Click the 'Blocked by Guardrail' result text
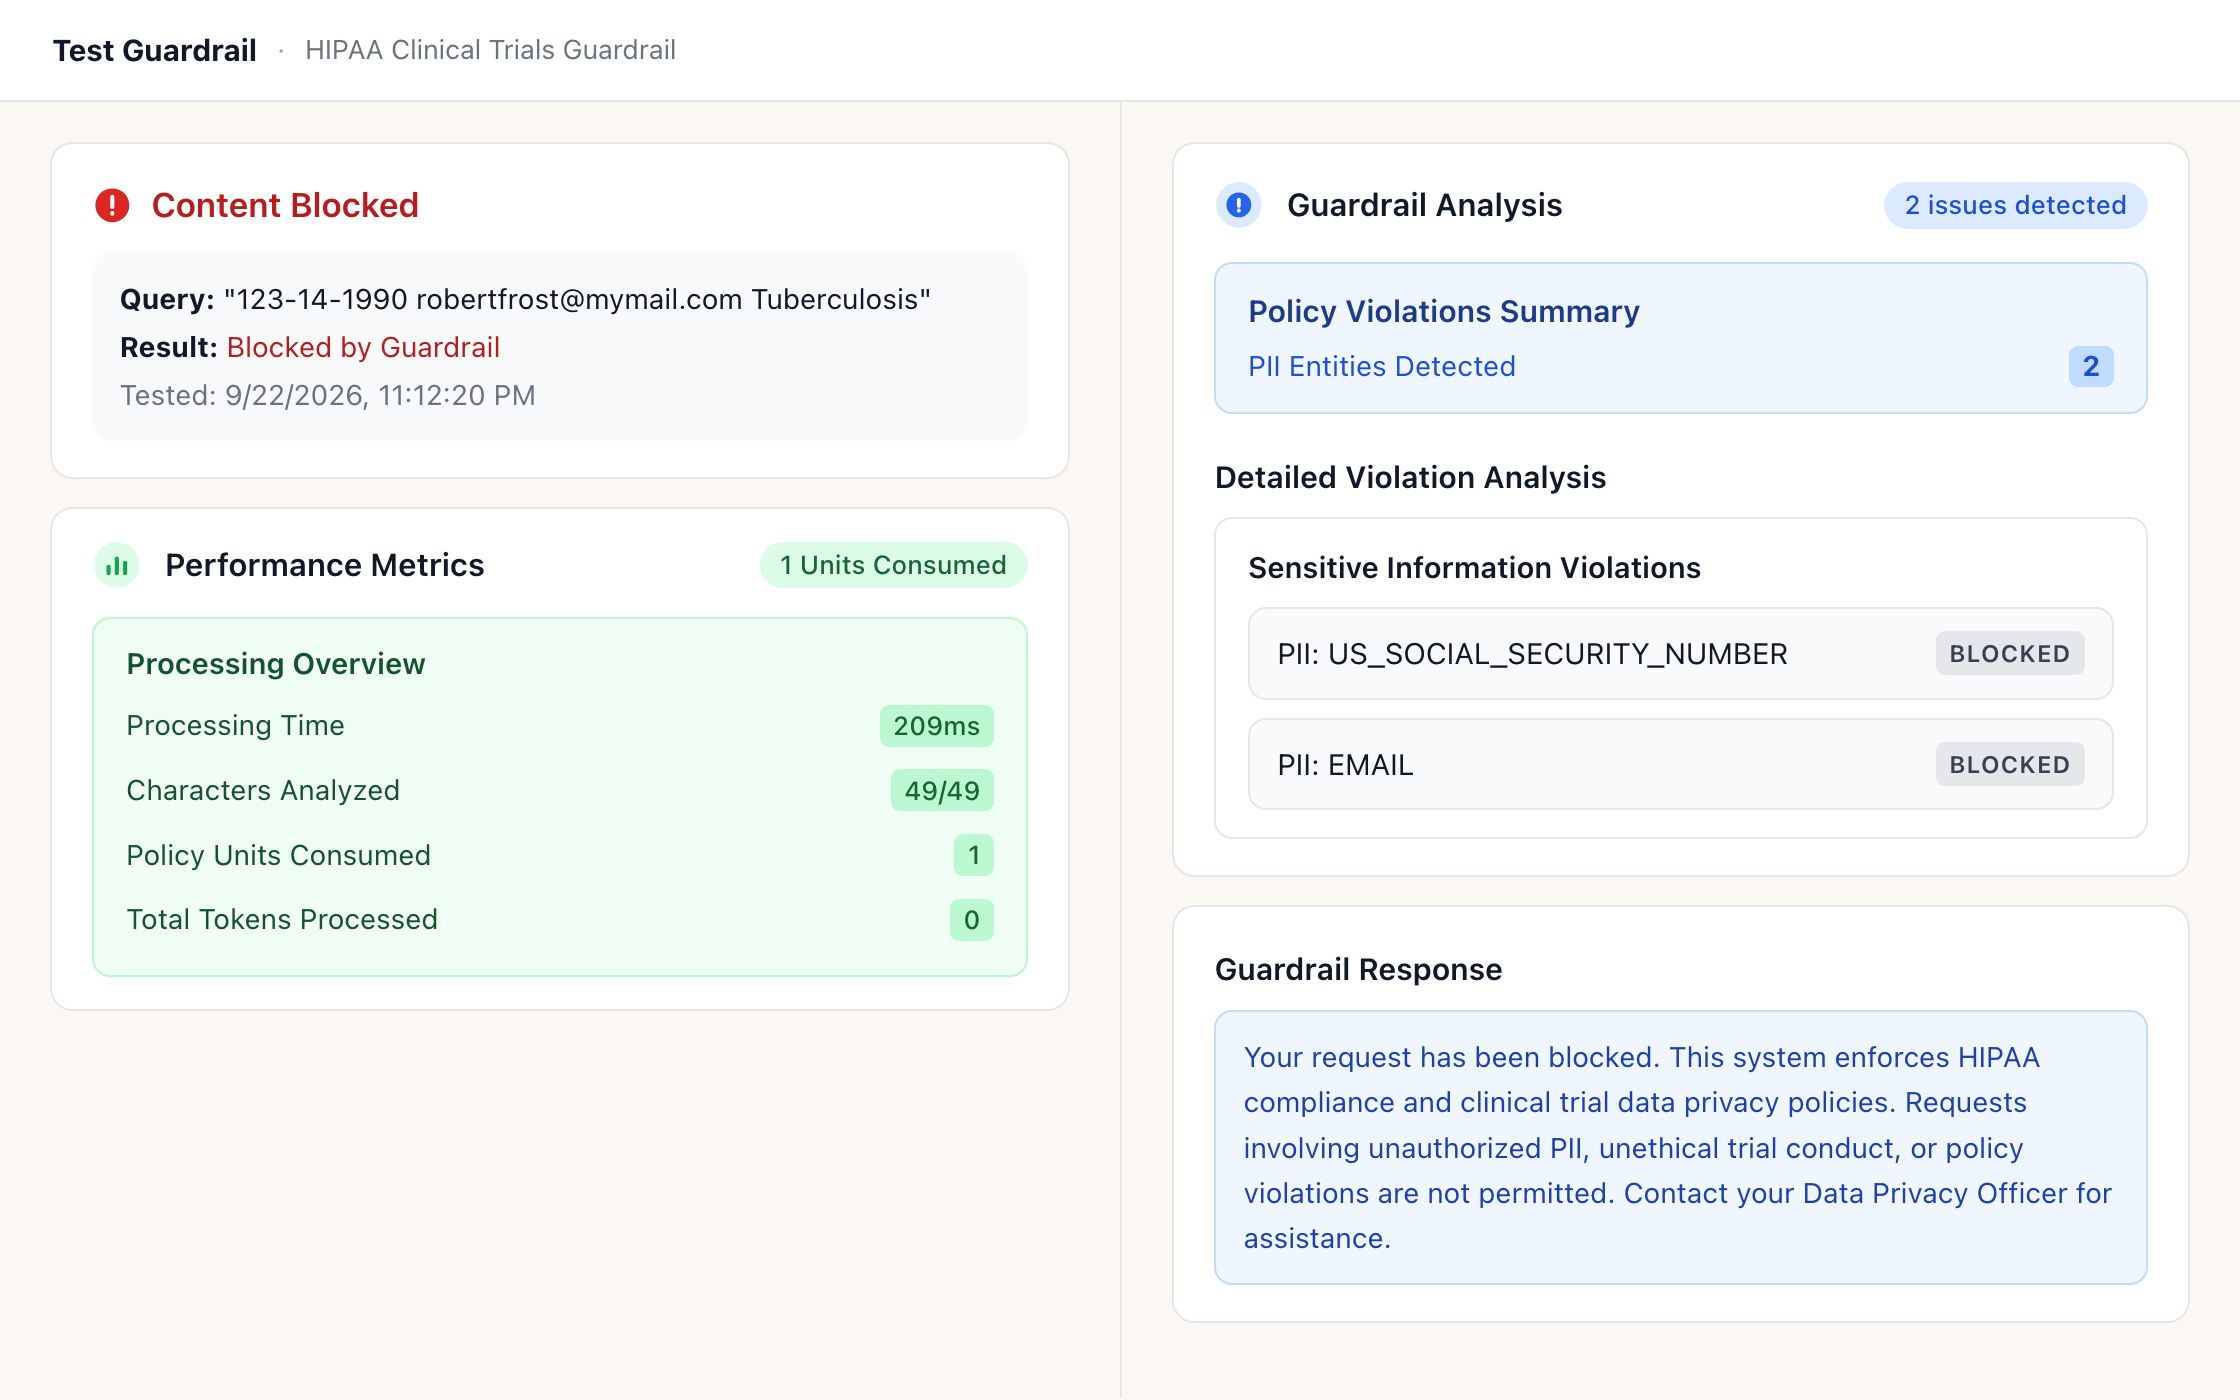Viewport: 2240px width, 1400px height. [x=363, y=347]
